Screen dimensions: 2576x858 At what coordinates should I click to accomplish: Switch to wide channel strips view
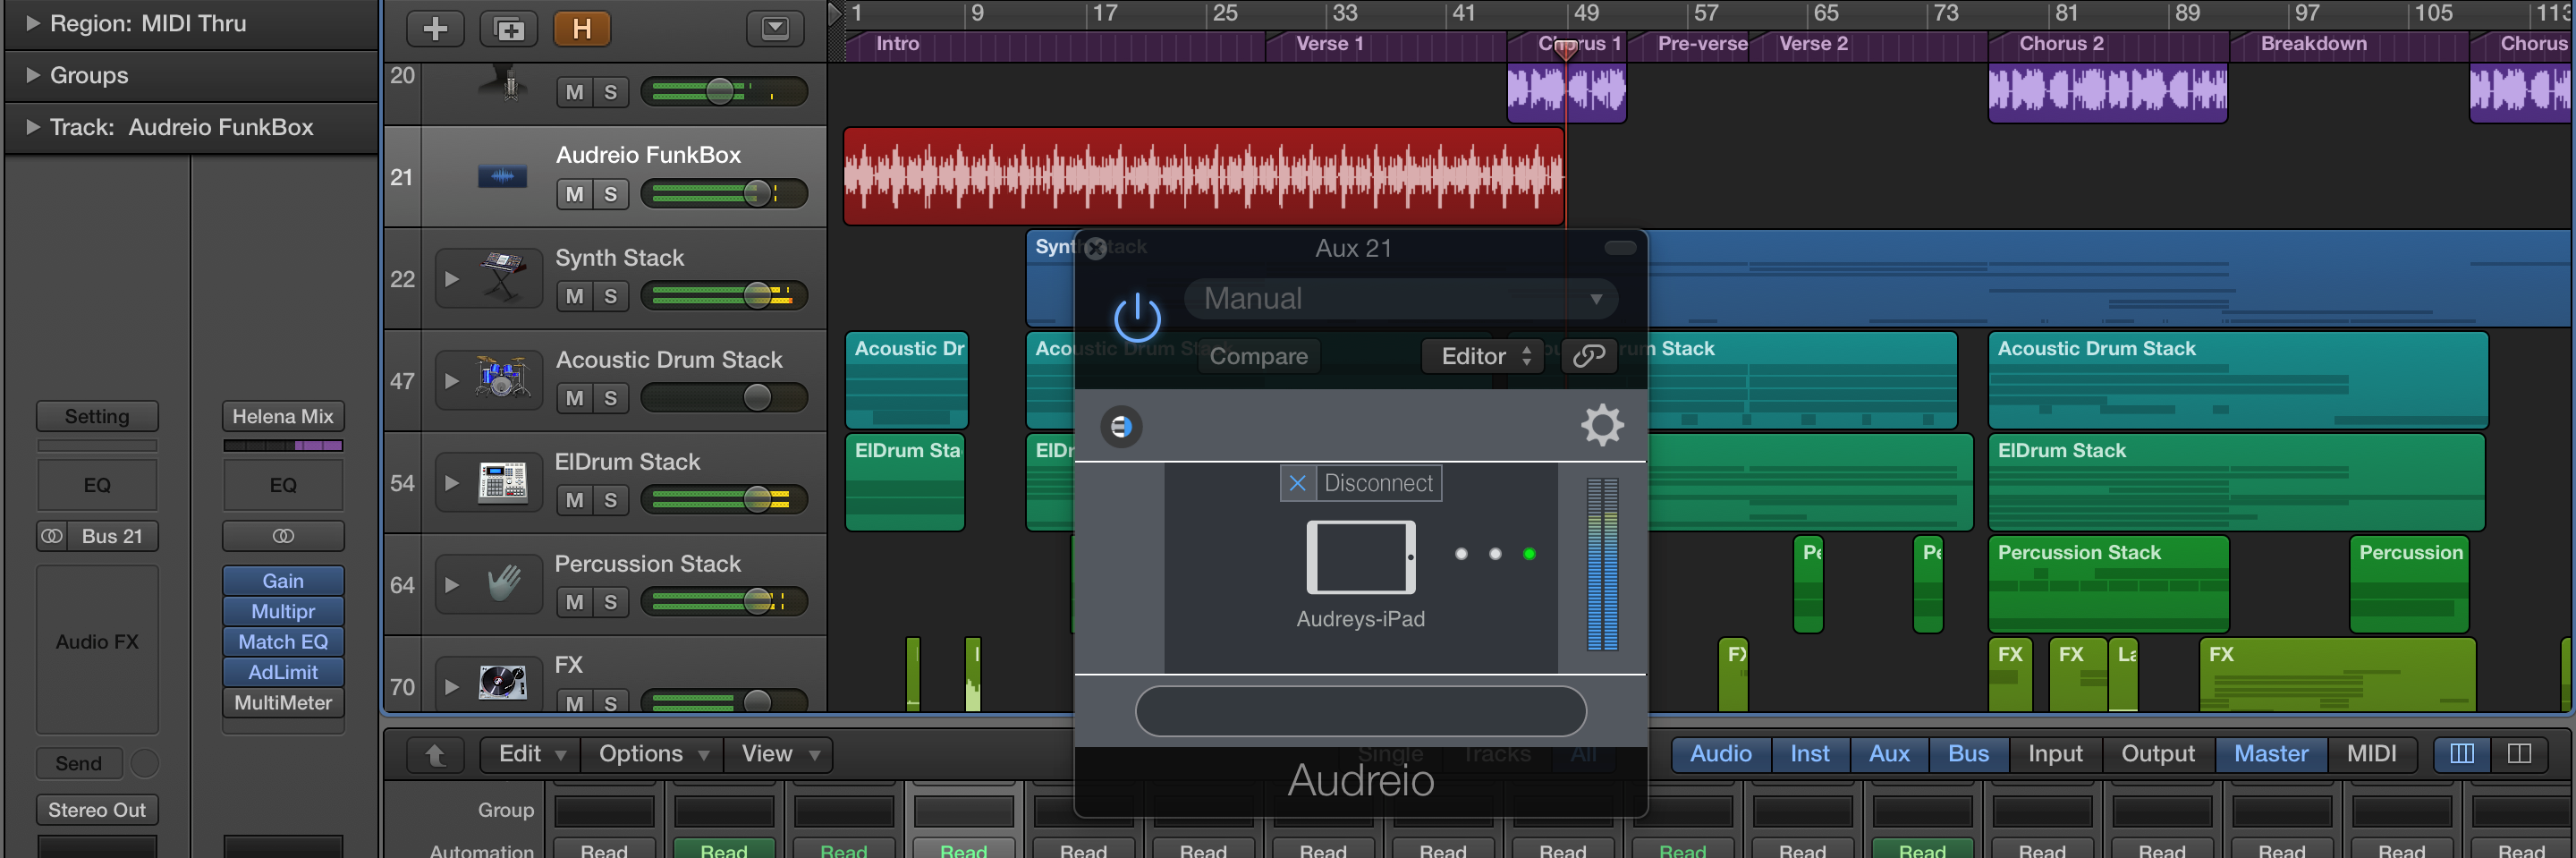[2519, 754]
